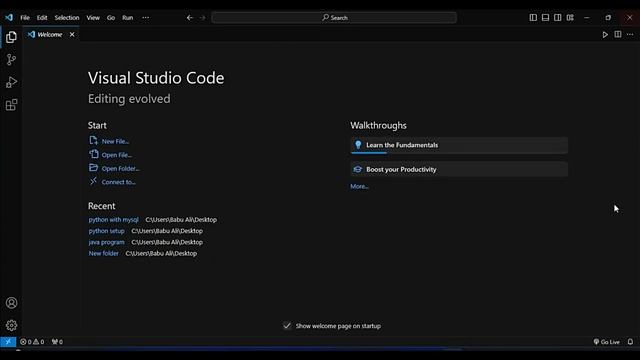
Task: Toggle bottom panel layout icon
Action: click(x=545, y=18)
